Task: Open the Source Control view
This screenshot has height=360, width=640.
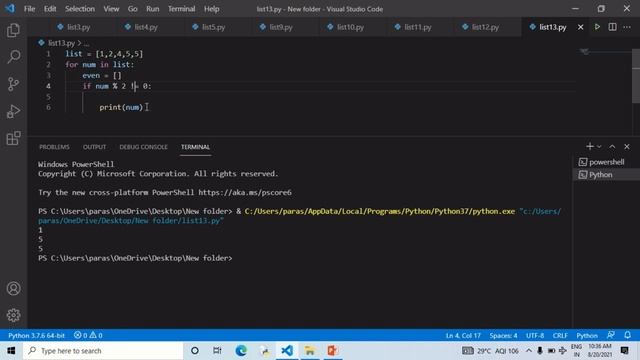Action: (x=13, y=84)
